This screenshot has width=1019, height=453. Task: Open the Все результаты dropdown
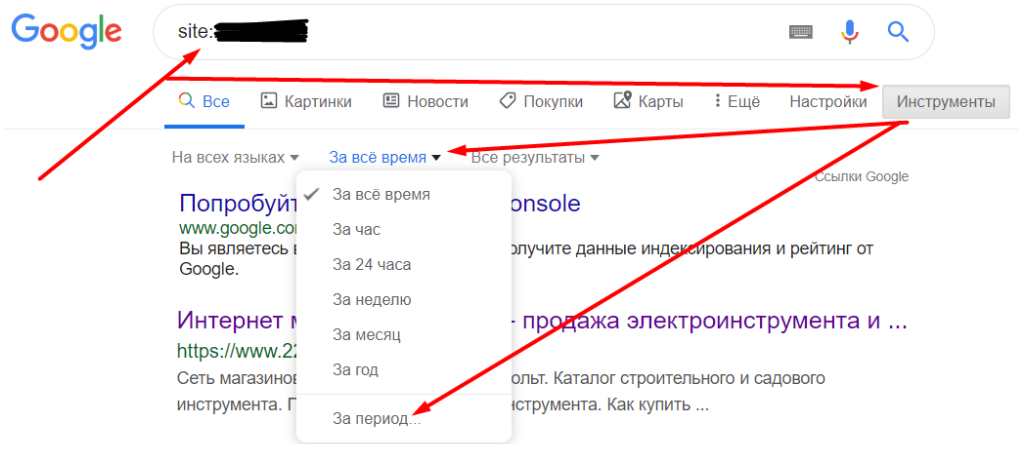pyautogui.click(x=535, y=157)
